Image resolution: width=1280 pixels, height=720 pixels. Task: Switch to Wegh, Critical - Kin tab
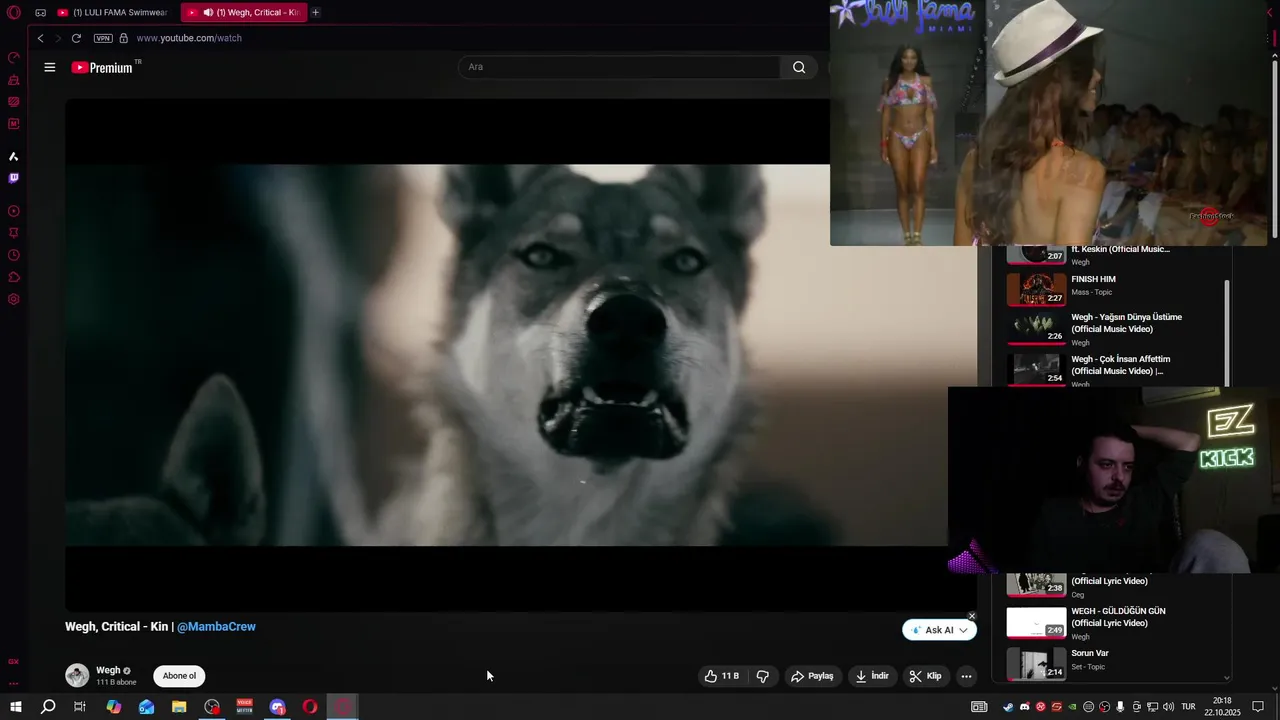243,12
